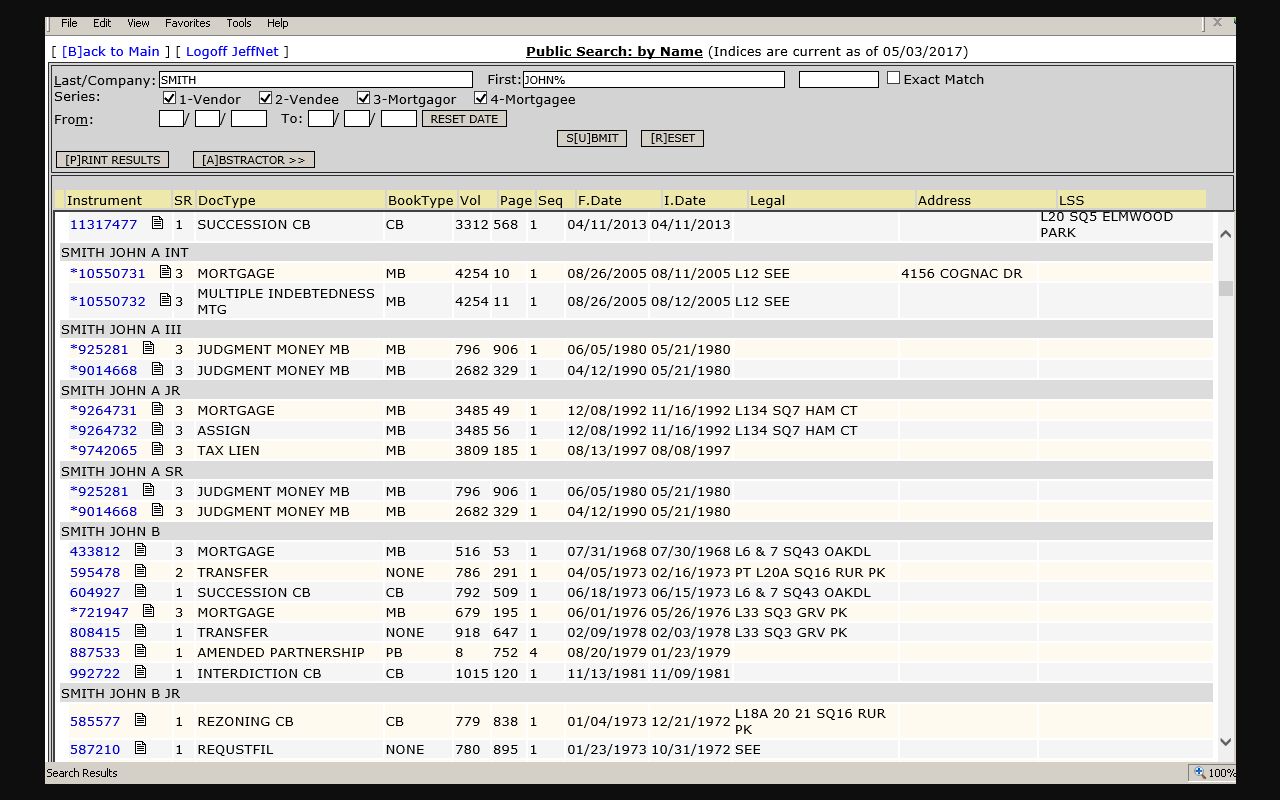Open document icon for instrument *9742065
The width and height of the screenshot is (1280, 800).
tap(157, 449)
